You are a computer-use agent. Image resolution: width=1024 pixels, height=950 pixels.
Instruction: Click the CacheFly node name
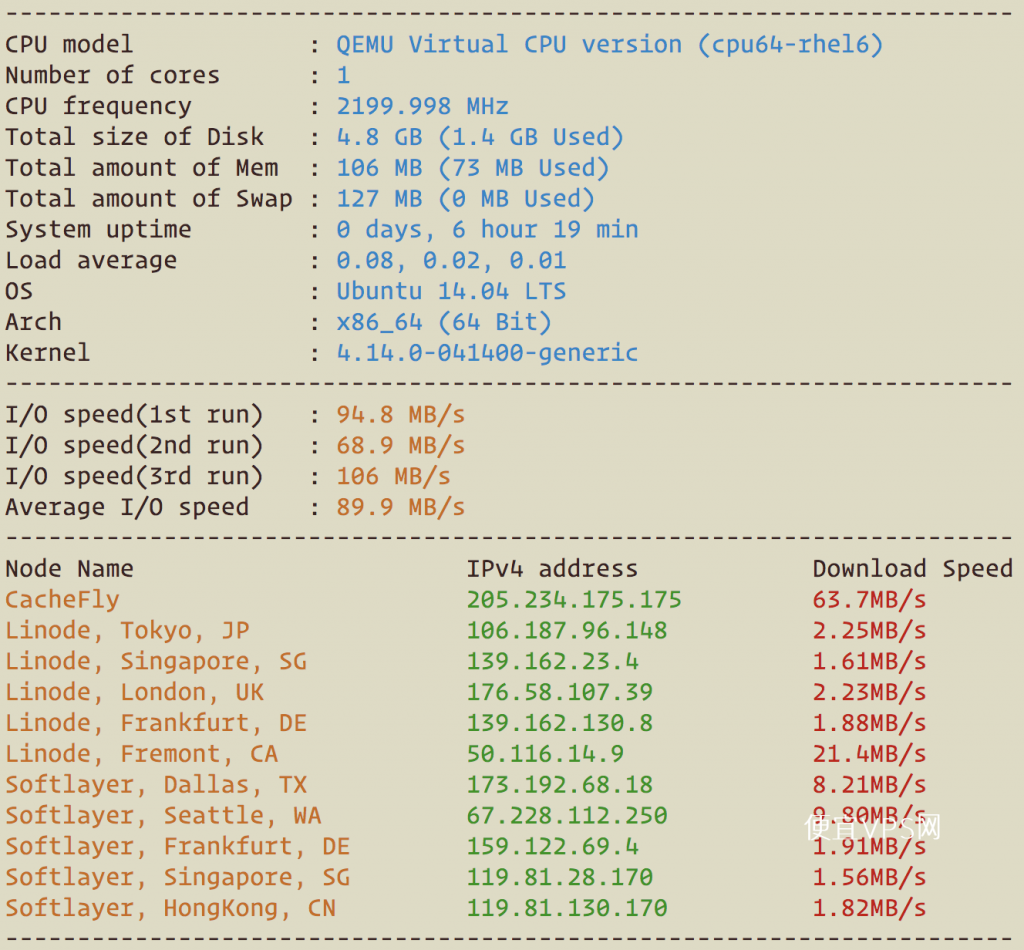click(x=62, y=599)
